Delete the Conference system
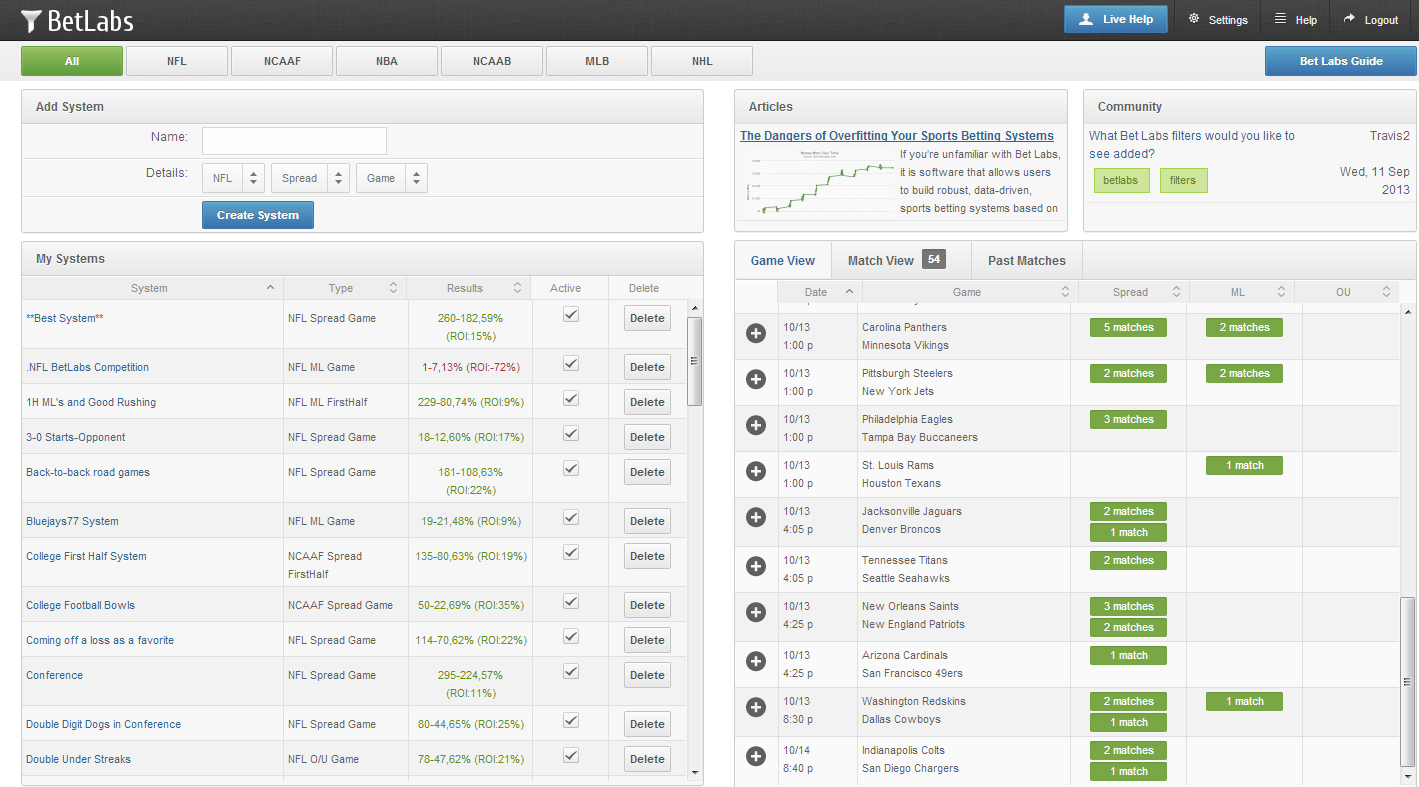The height and width of the screenshot is (787, 1419). click(x=647, y=675)
